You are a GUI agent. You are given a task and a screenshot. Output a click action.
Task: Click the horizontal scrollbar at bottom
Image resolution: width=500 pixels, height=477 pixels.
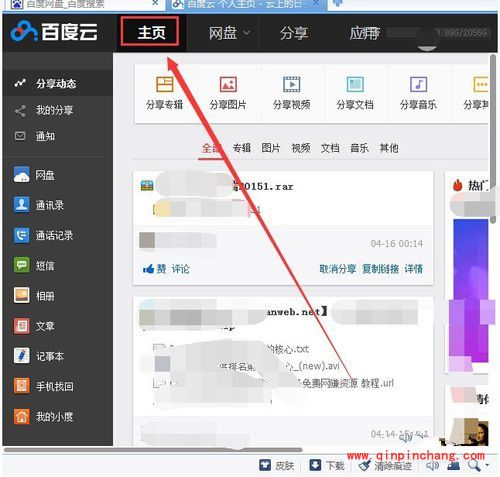(153, 450)
